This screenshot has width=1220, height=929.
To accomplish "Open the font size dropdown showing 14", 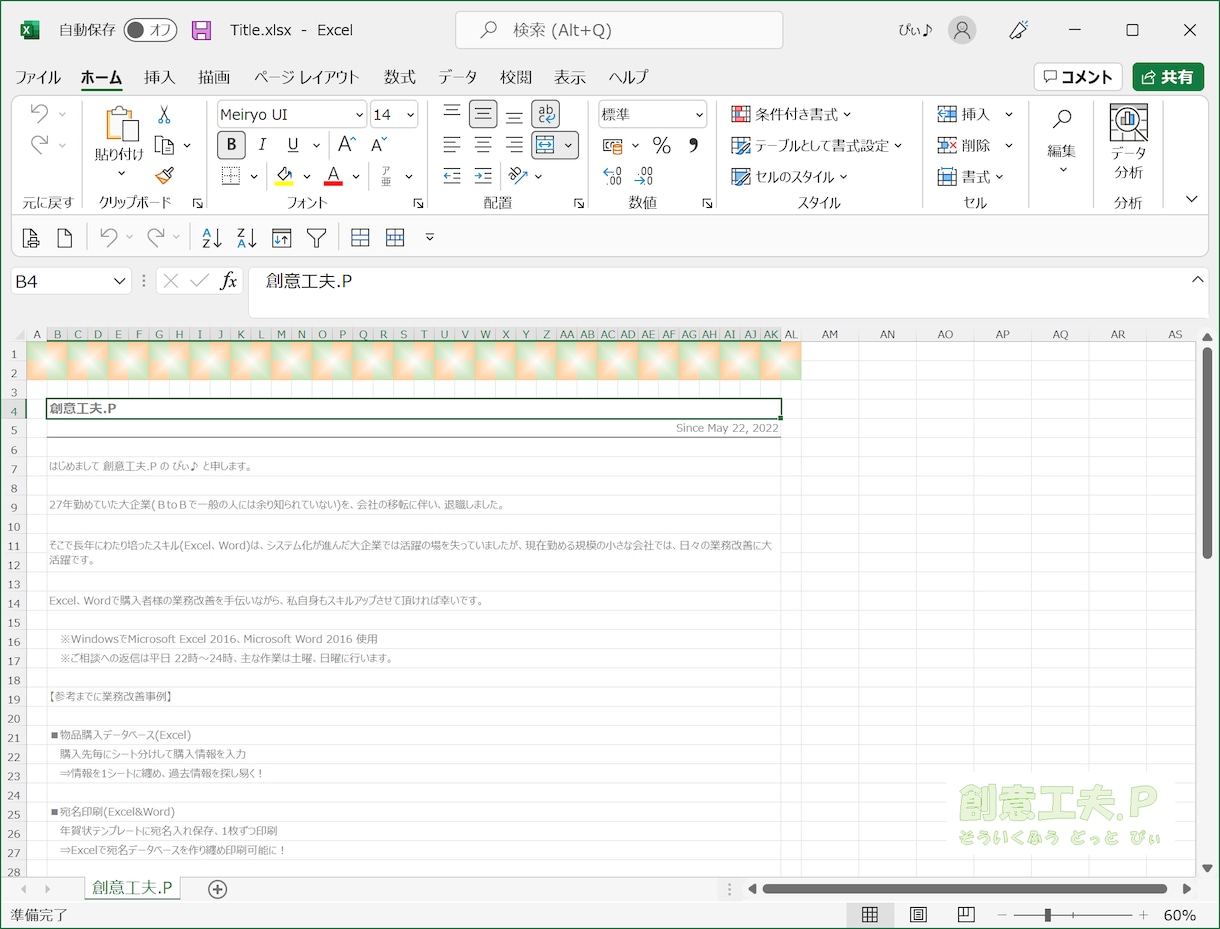I will [410, 115].
